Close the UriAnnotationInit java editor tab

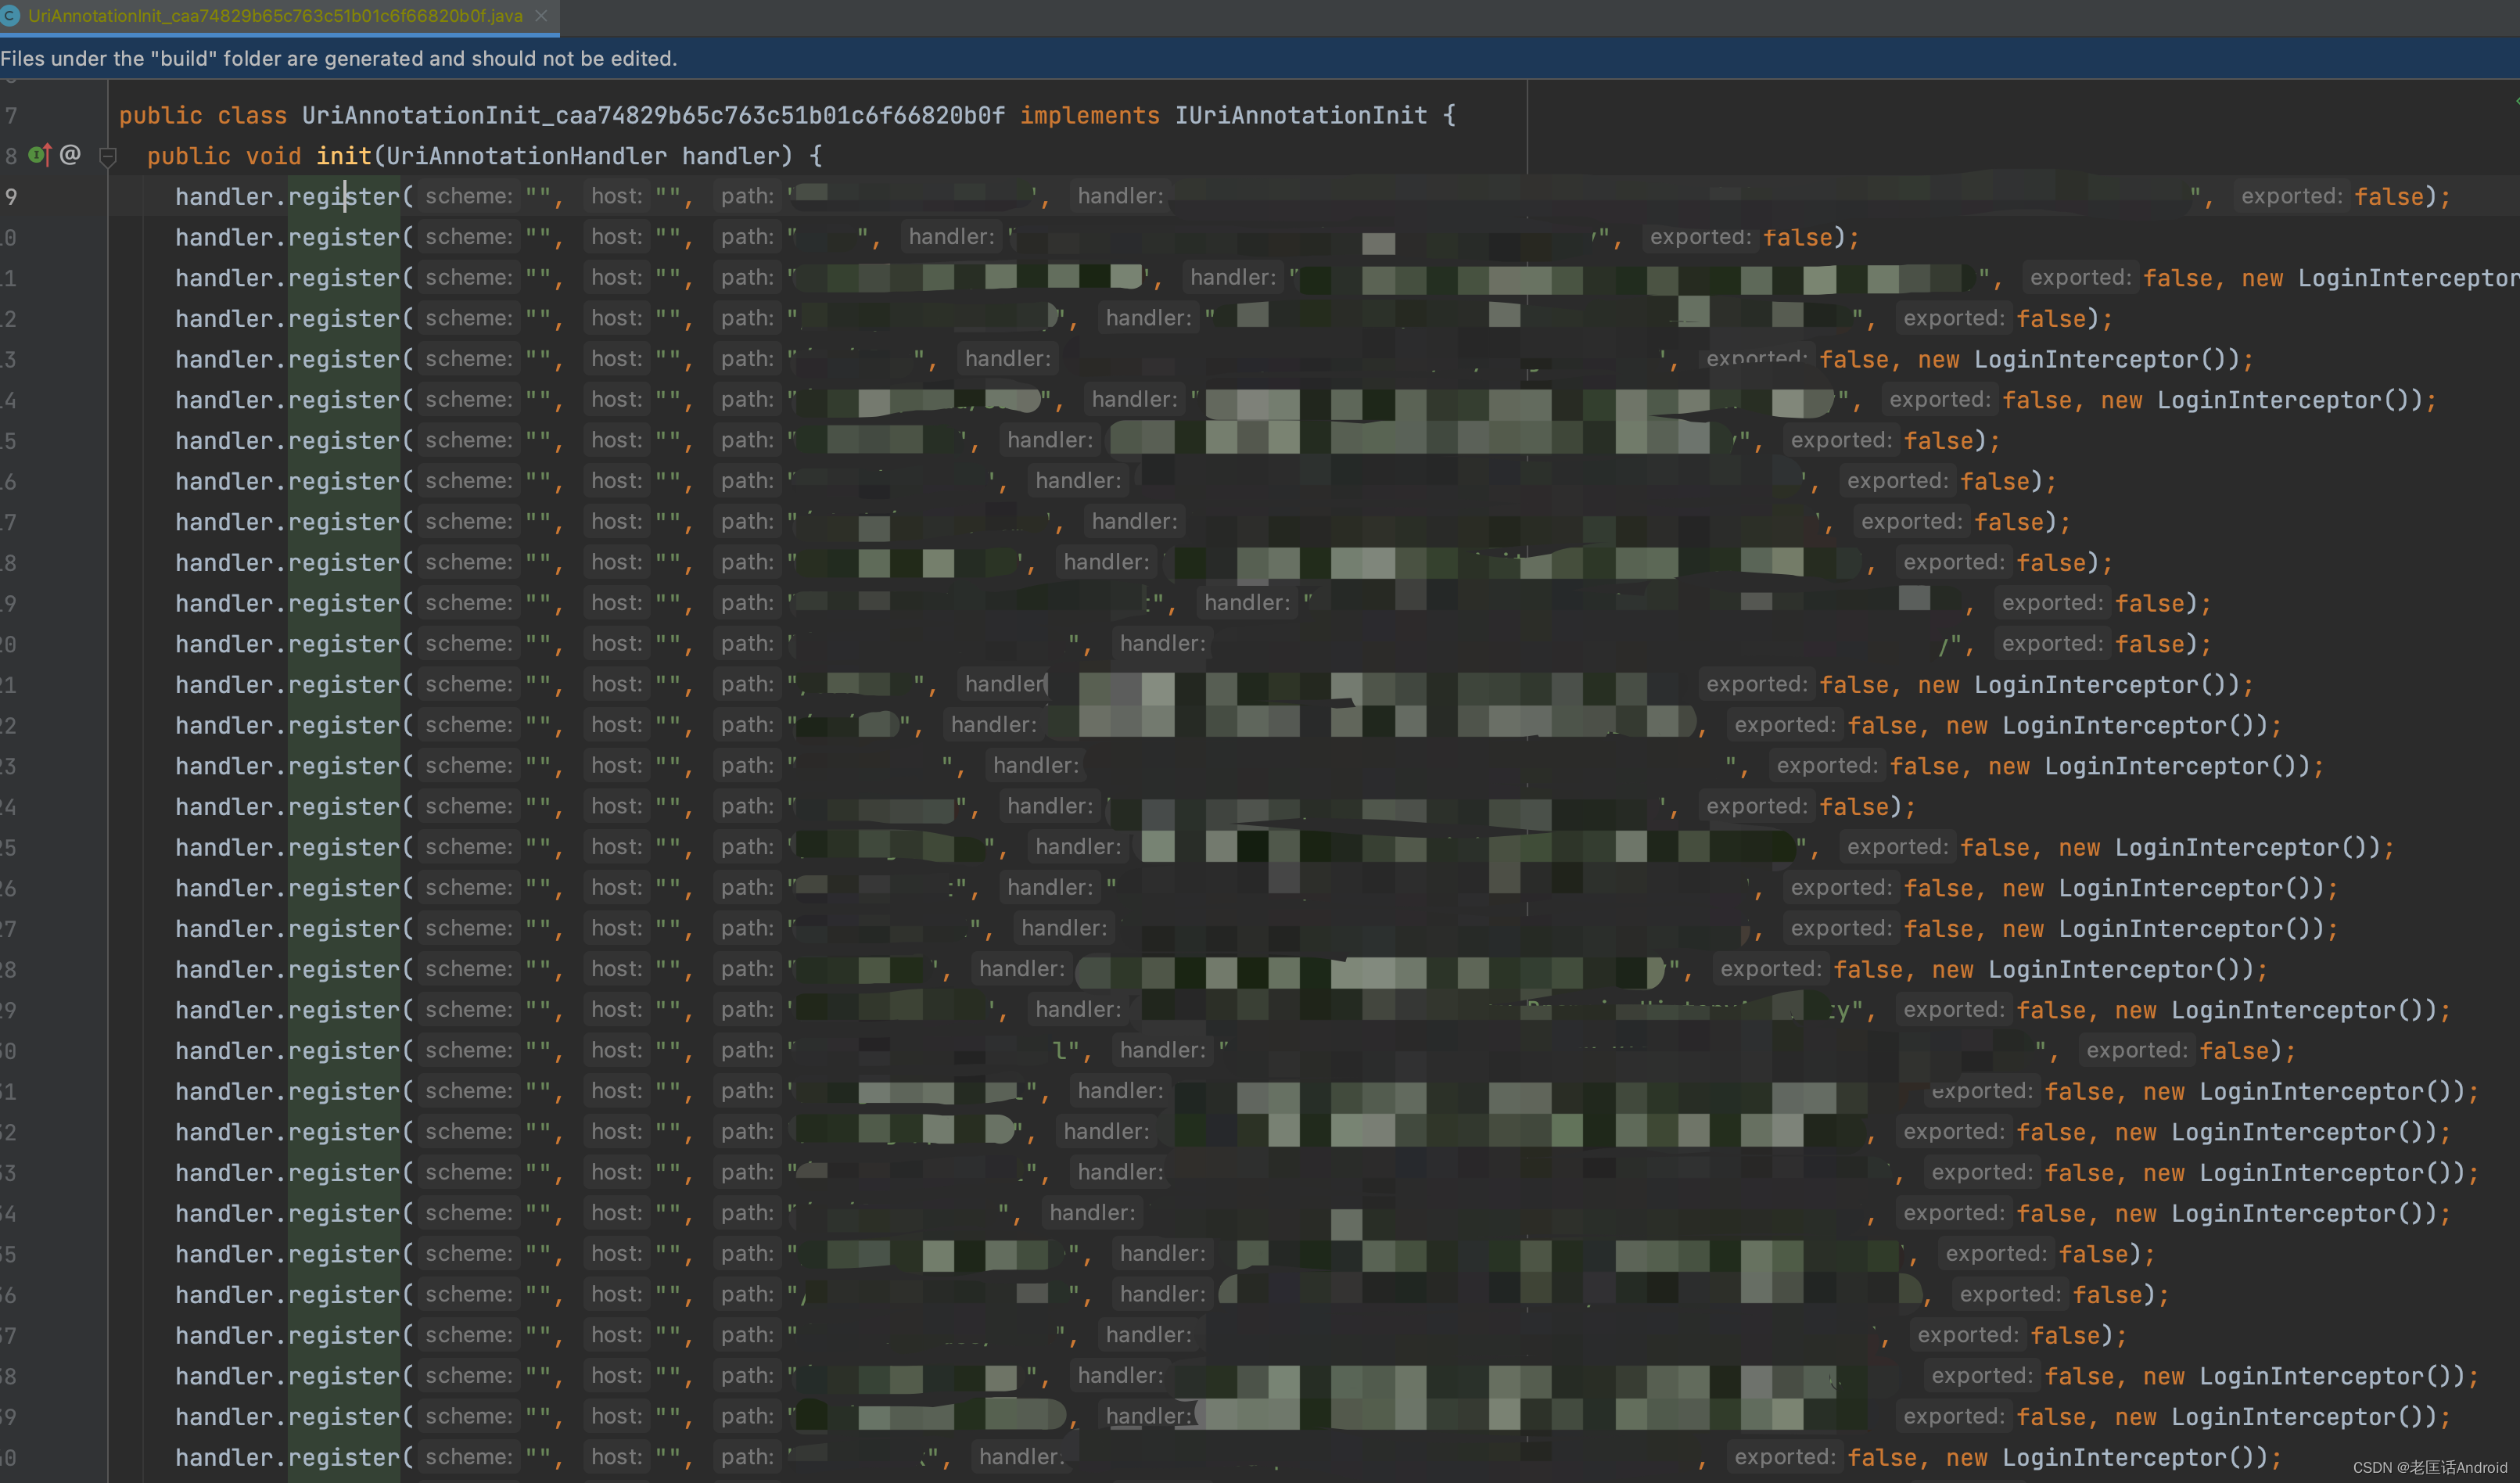click(x=541, y=16)
